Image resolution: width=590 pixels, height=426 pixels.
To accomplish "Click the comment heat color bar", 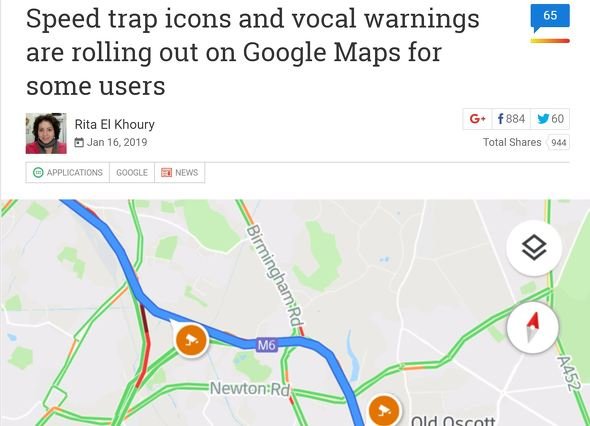I will pos(550,41).
